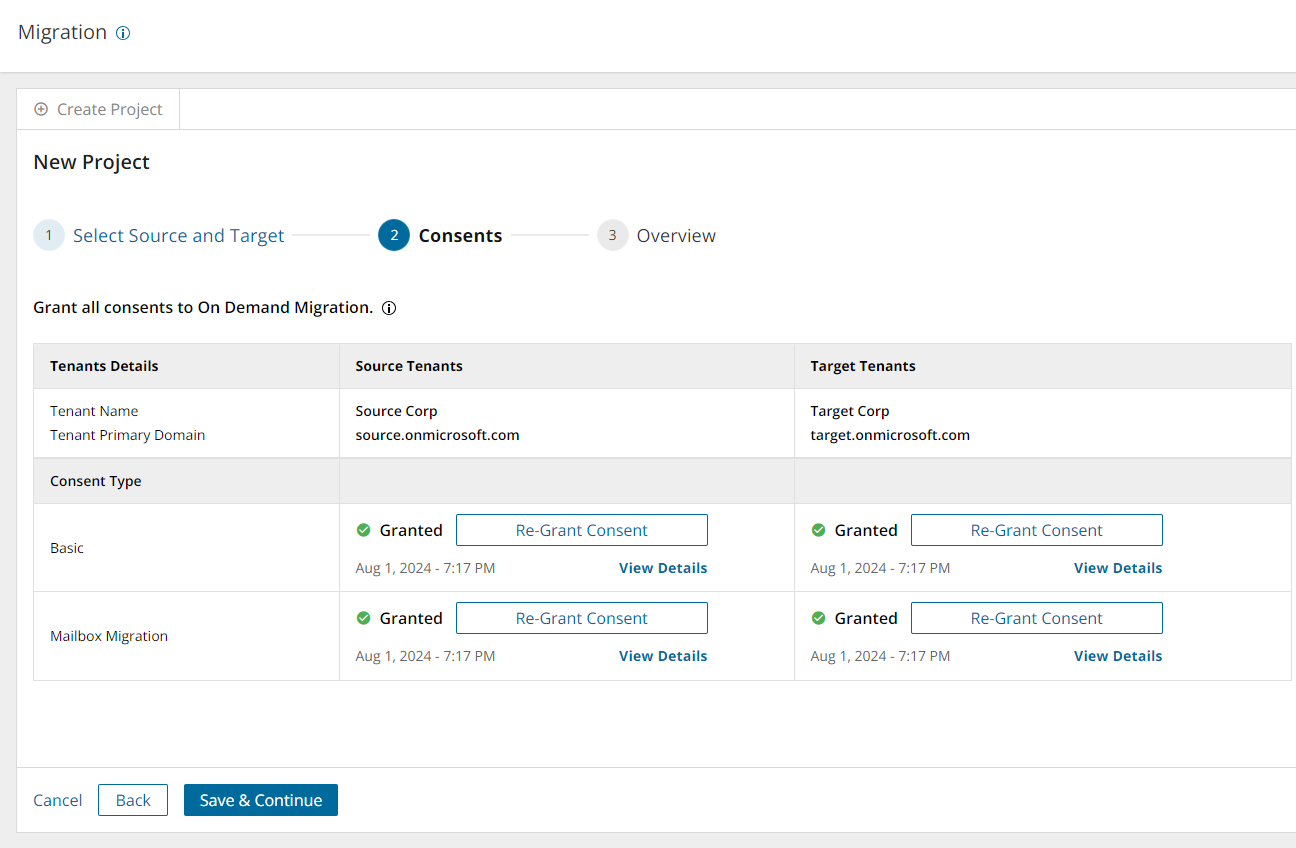Click green Granted check for Source Basic consent

pos(364,530)
